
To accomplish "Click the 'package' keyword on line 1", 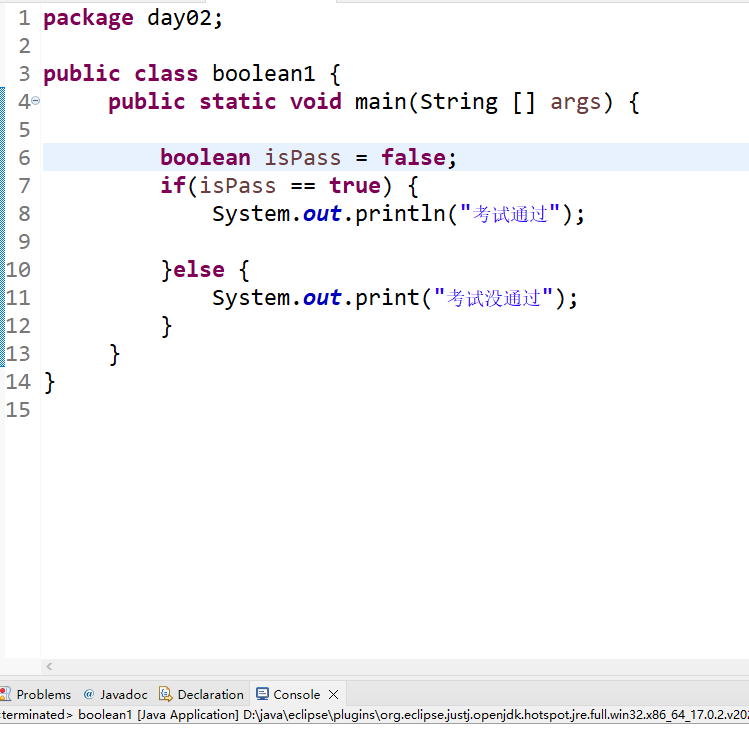I will (88, 20).
